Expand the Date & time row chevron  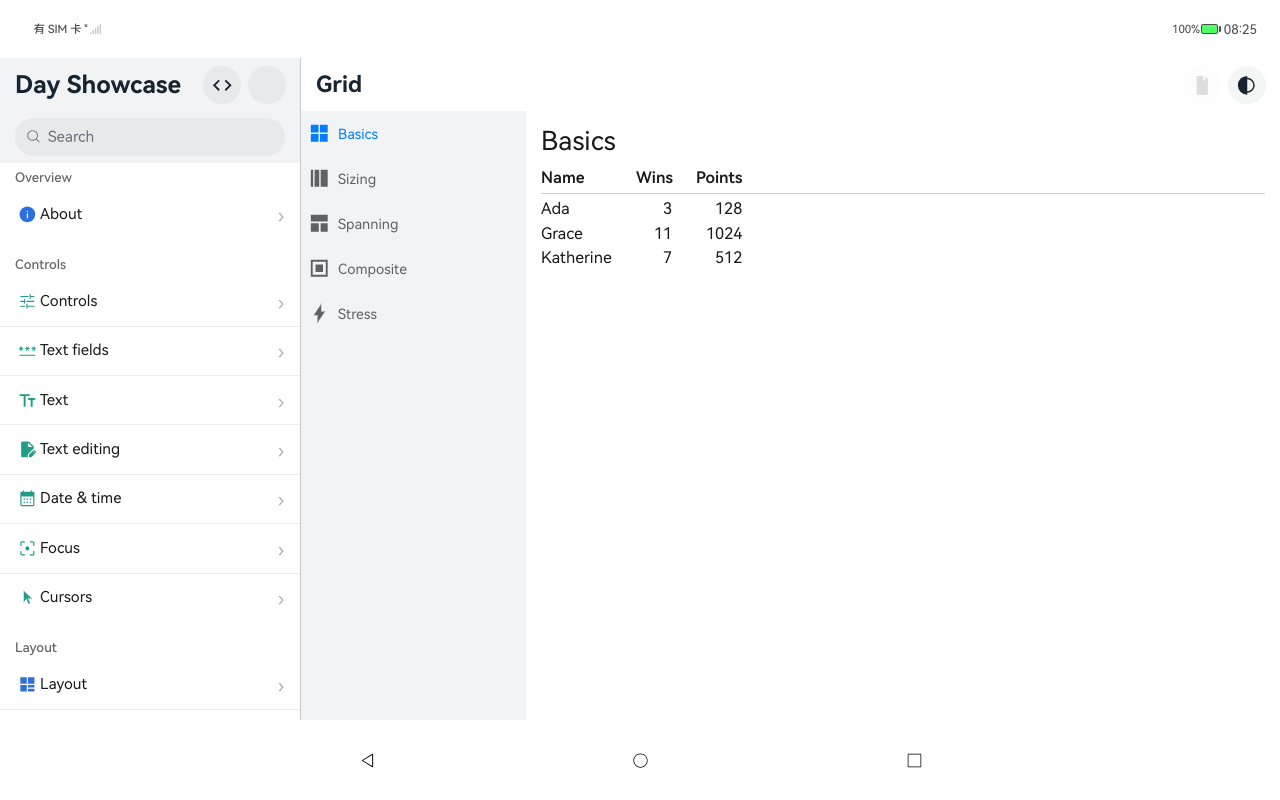click(x=281, y=501)
